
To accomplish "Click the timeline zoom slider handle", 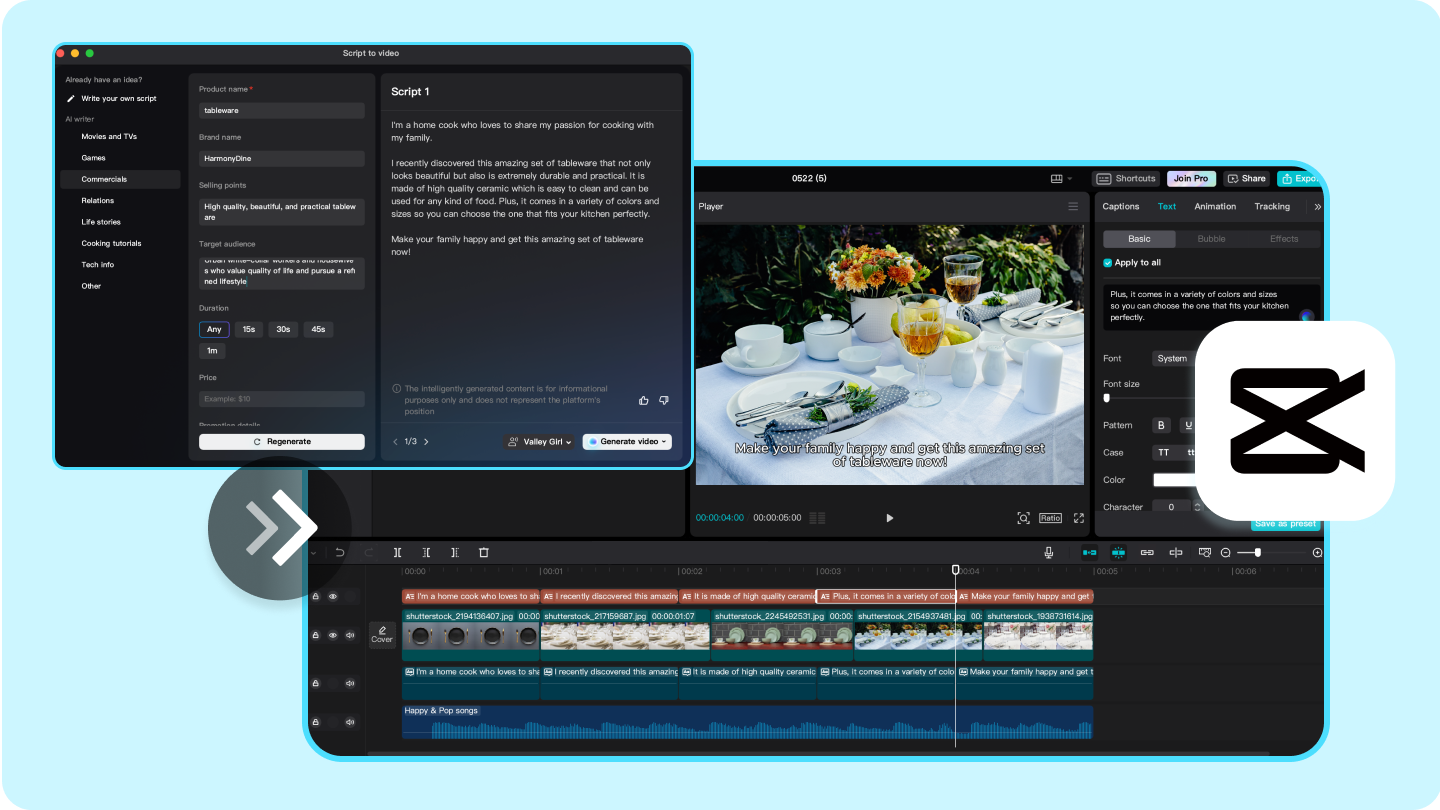I will 1257,552.
